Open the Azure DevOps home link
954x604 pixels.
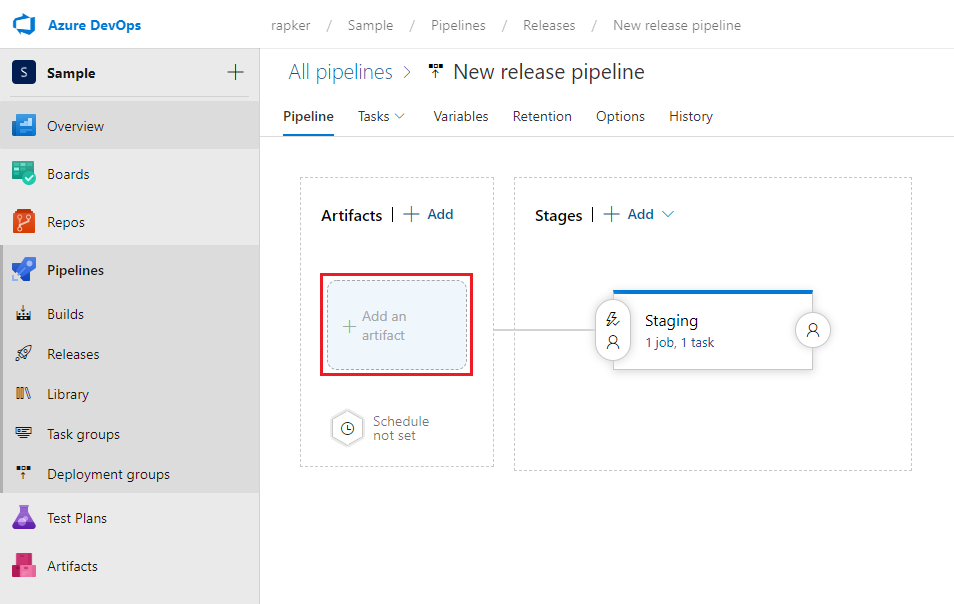point(94,25)
